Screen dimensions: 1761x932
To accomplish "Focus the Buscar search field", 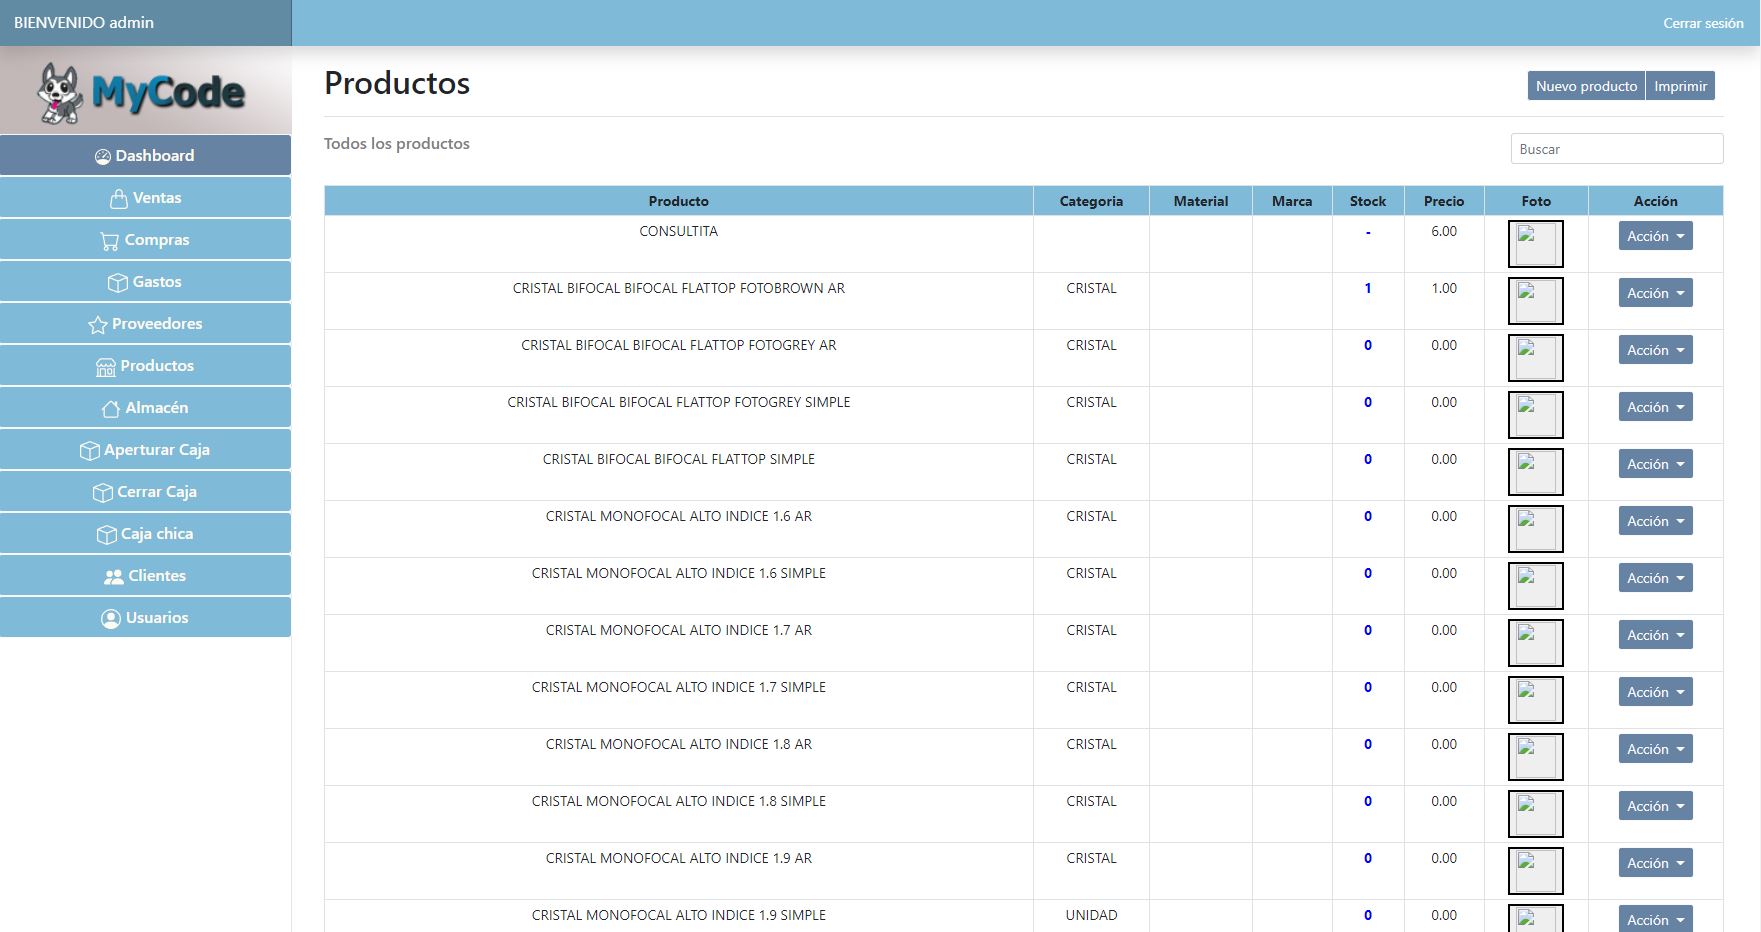I will [1616, 149].
